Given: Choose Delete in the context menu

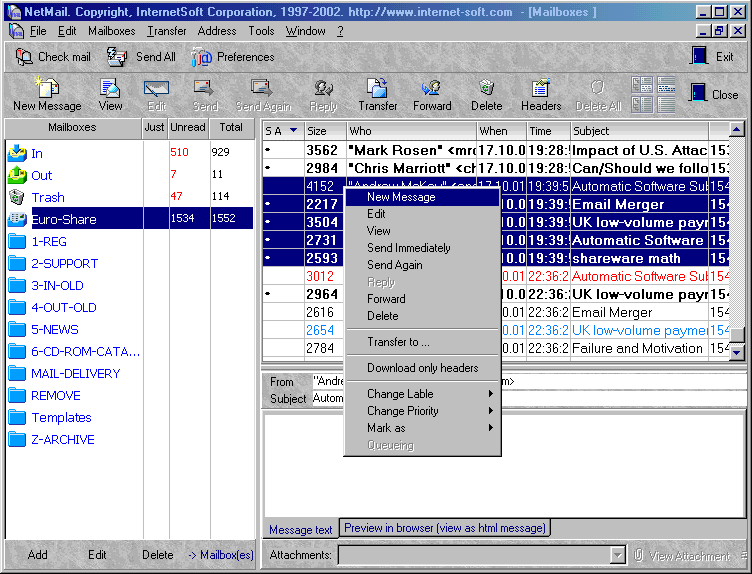Looking at the screenshot, I should (423, 316).
